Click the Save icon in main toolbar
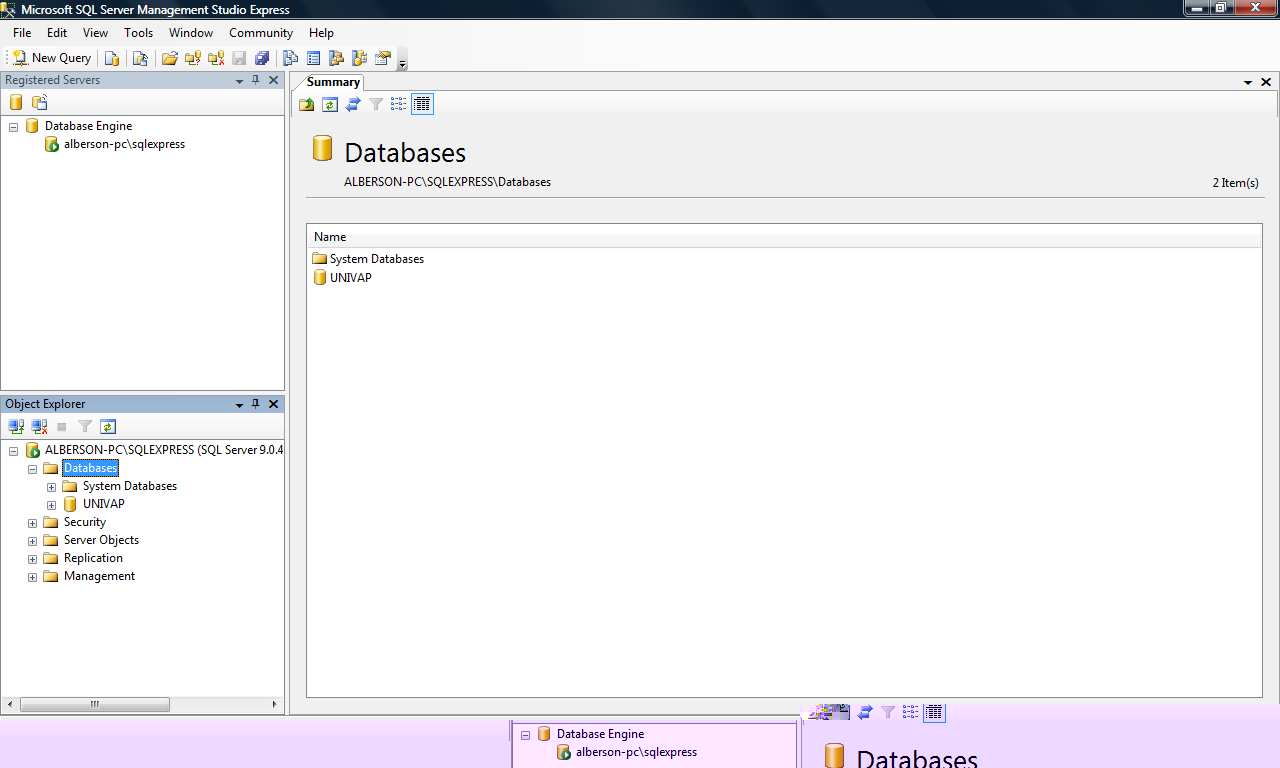Screen dimensions: 1280x768 click(239, 58)
